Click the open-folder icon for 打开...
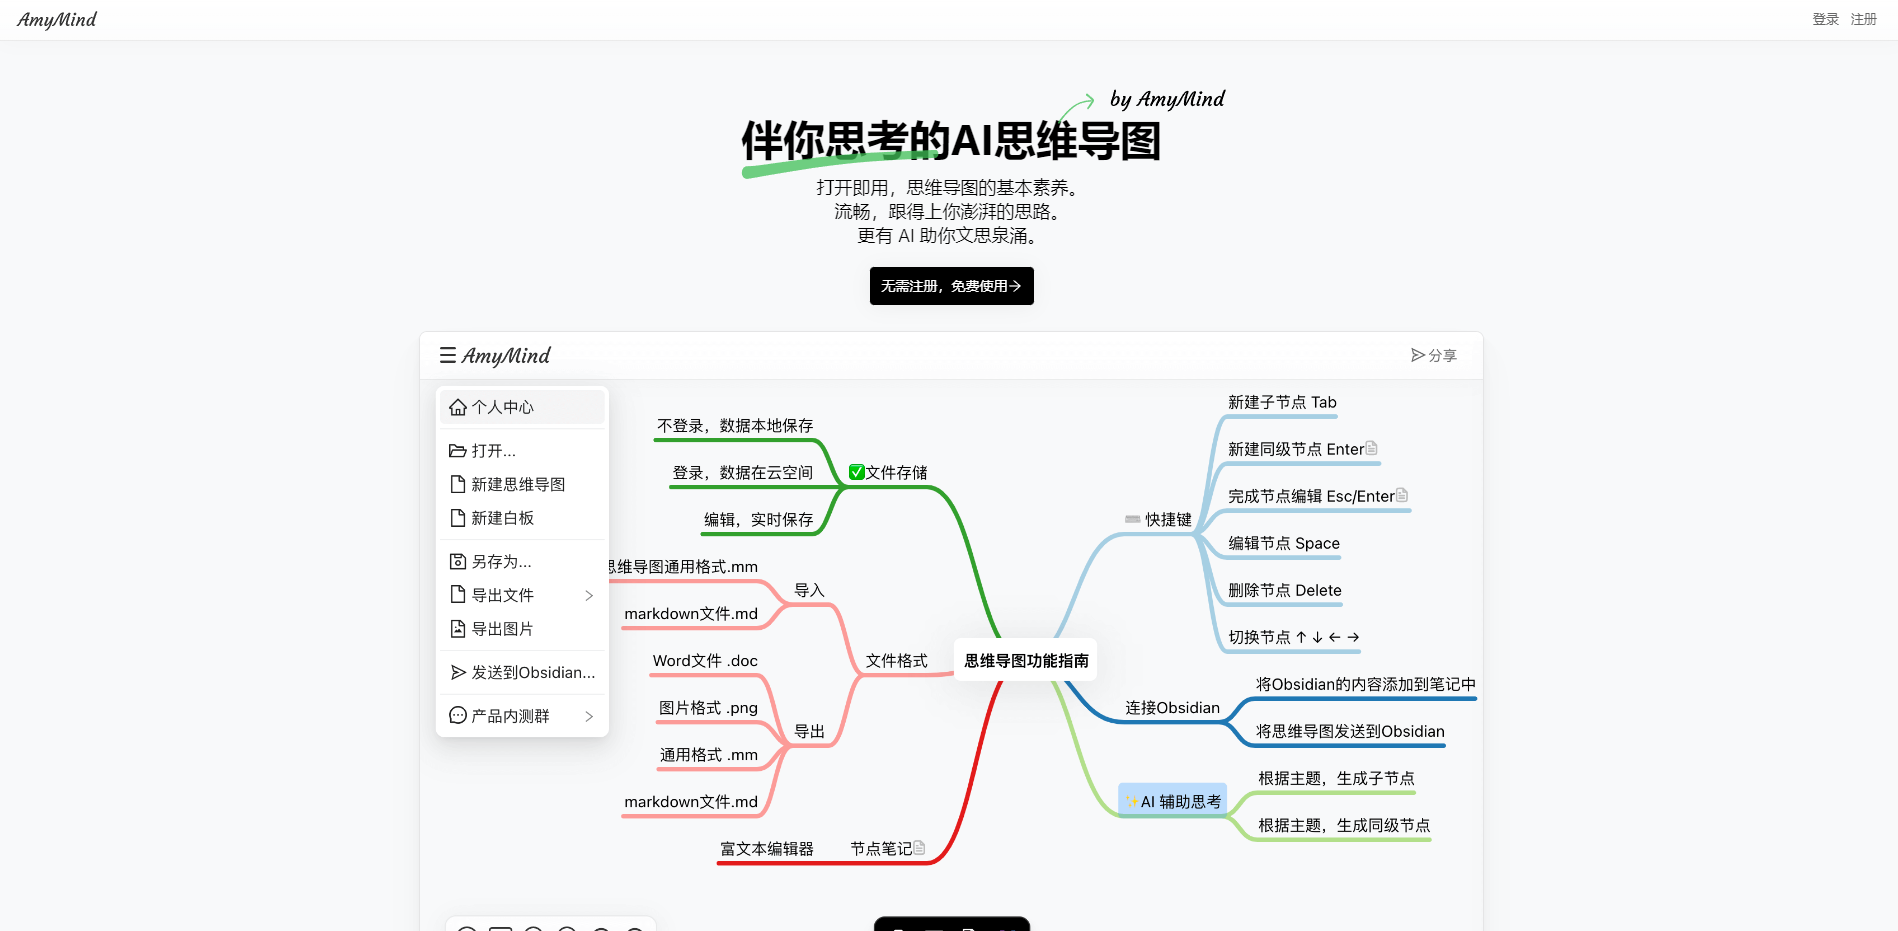This screenshot has width=1898, height=931. (458, 451)
